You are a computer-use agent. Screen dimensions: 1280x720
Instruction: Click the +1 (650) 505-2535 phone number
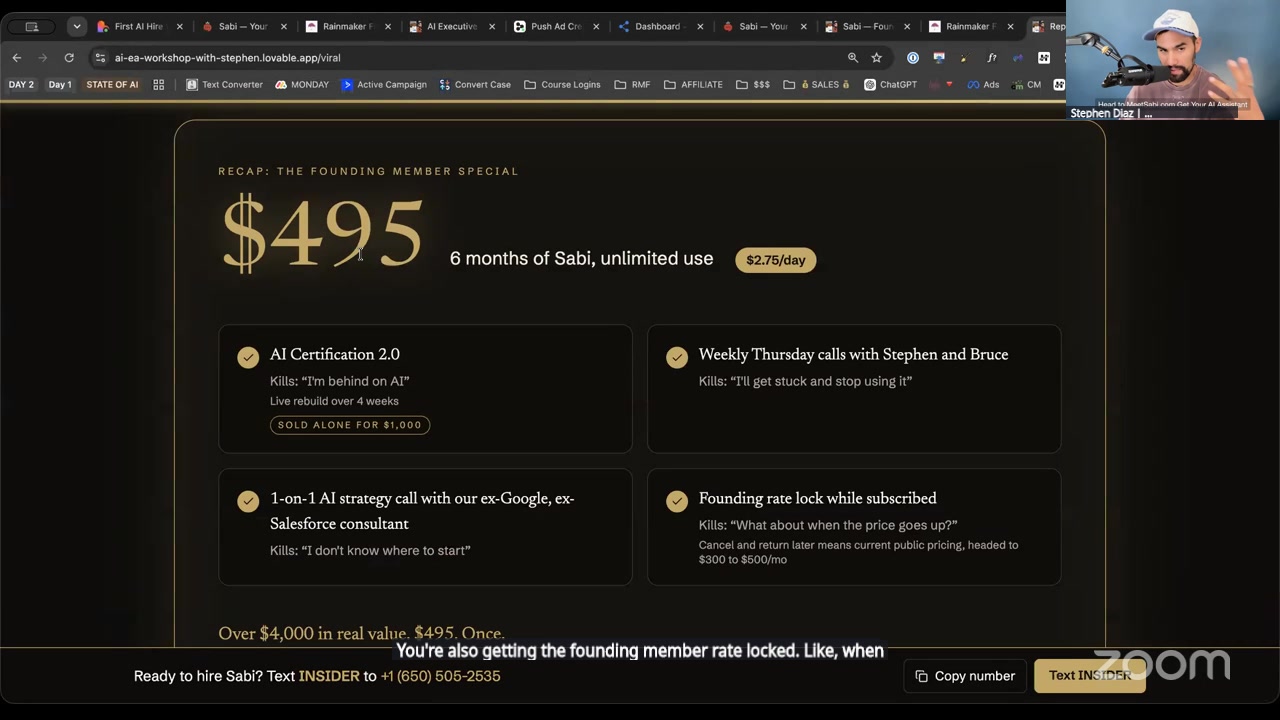click(440, 676)
